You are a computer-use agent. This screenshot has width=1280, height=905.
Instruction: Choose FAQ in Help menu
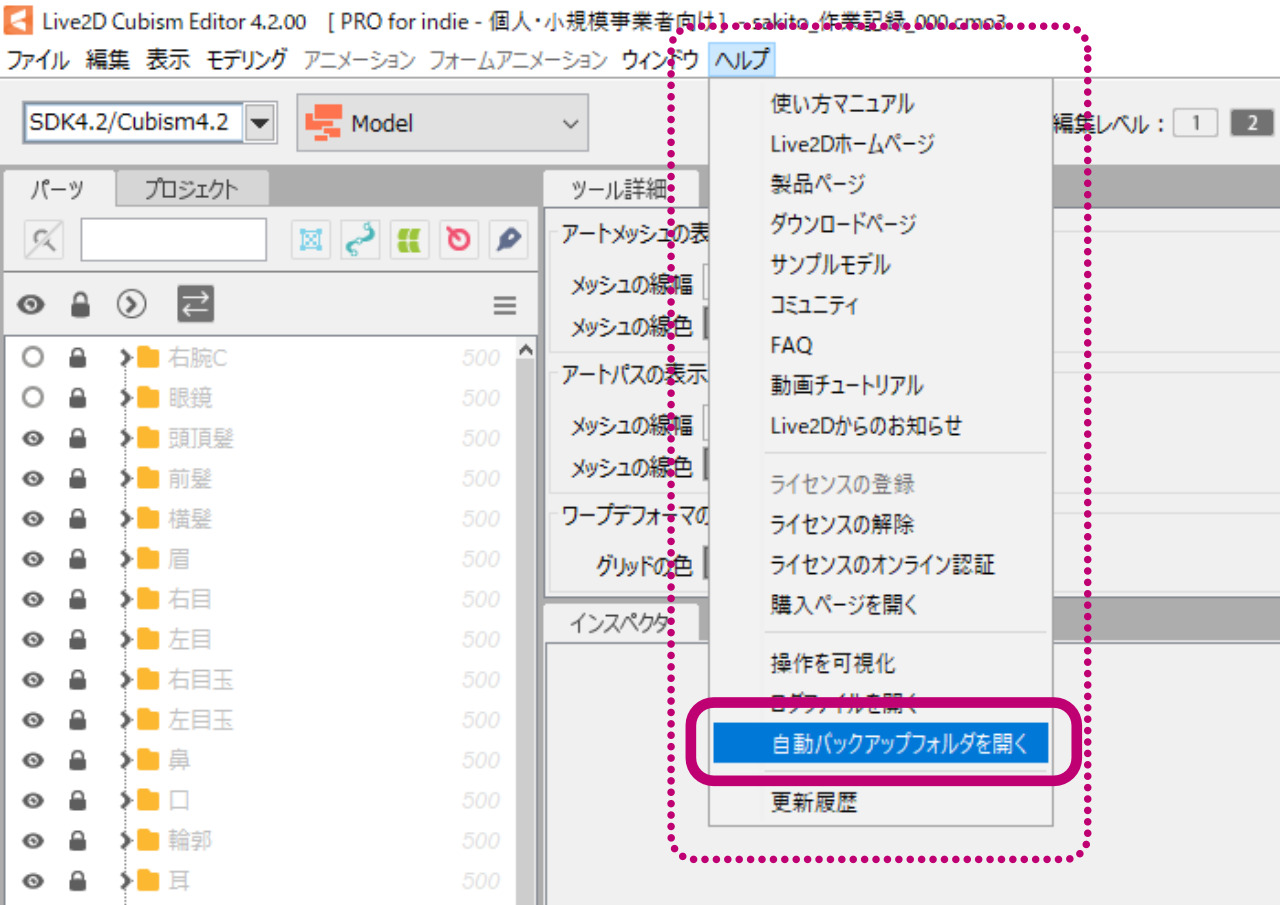coord(880,345)
